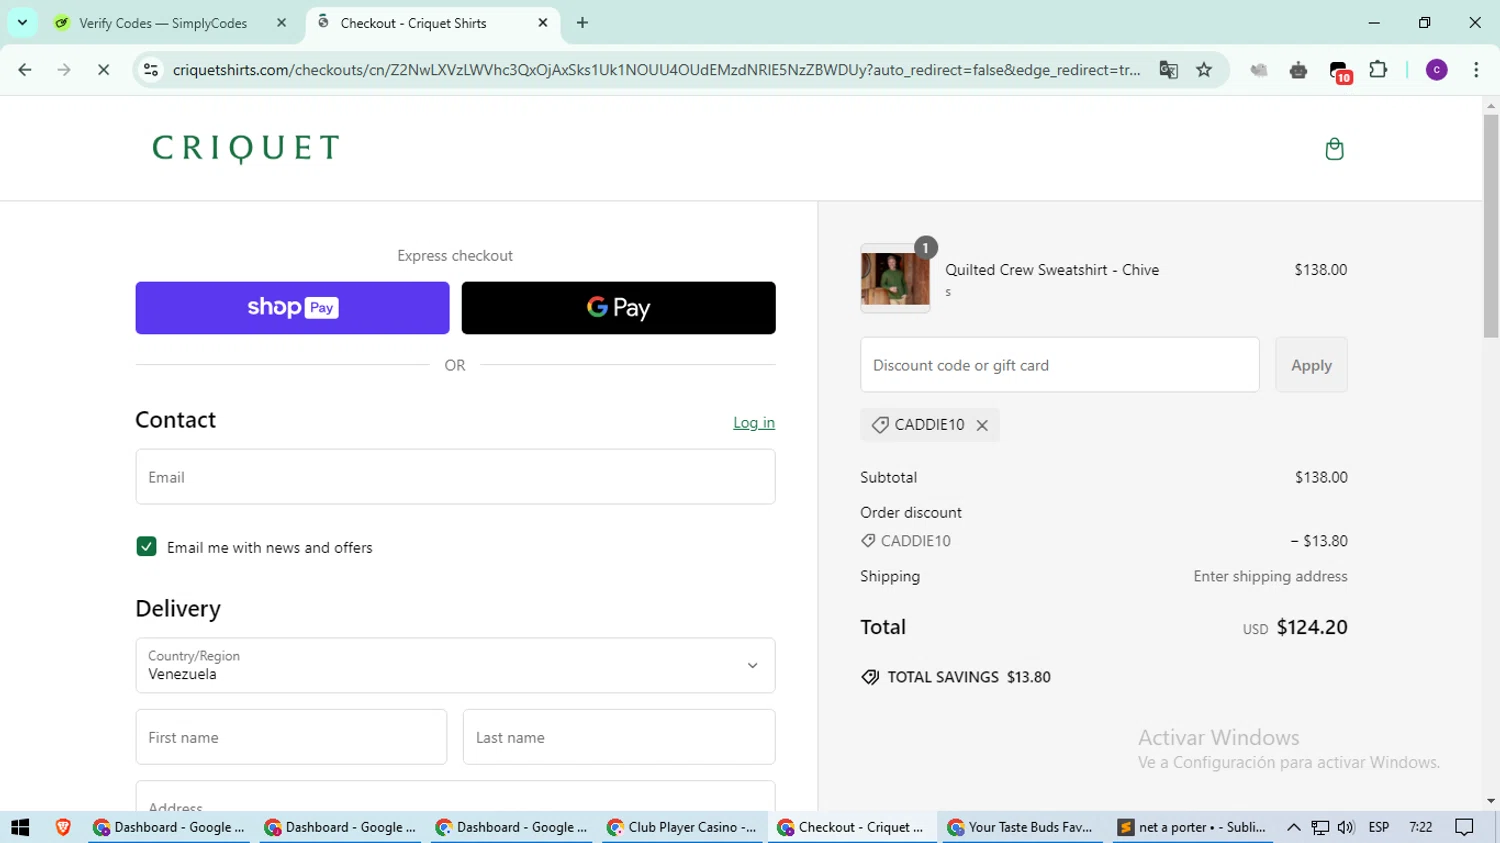Close the Checkout Criquet Shirts tab
Image resolution: width=1500 pixels, height=843 pixels.
pos(543,22)
